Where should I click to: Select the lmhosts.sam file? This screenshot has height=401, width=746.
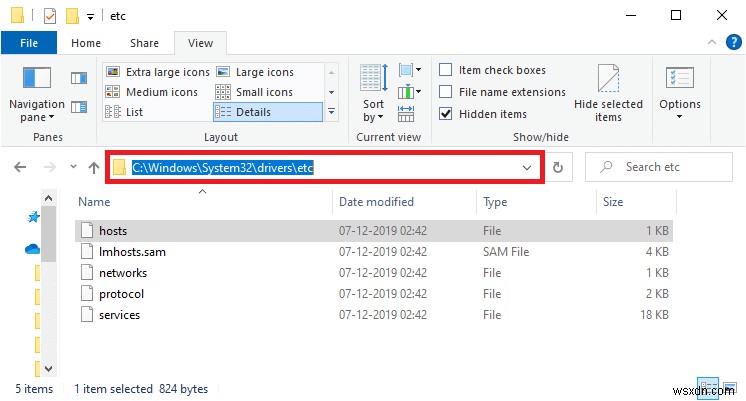(x=373, y=252)
